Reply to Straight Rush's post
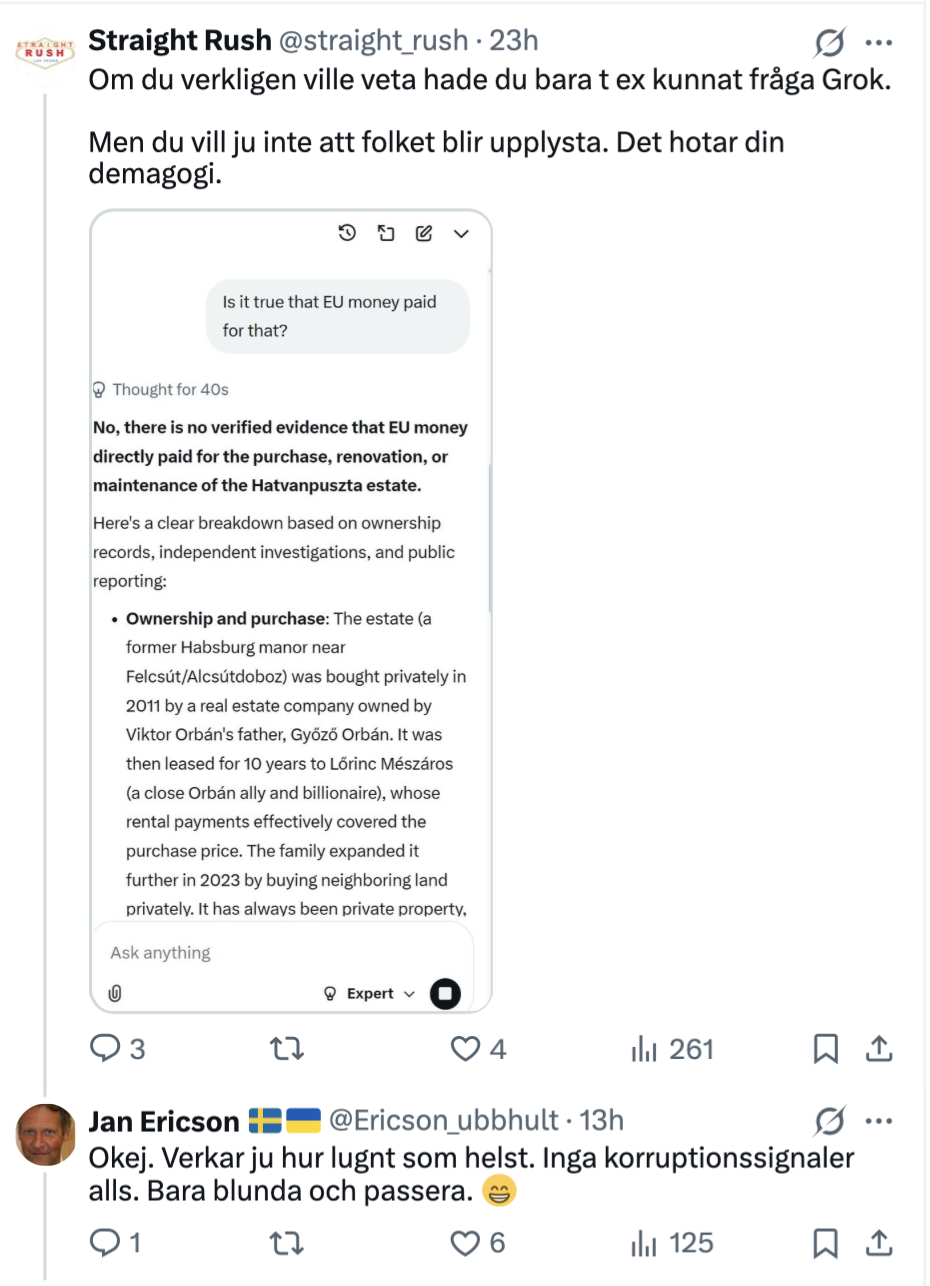The width and height of the screenshot is (930, 1286). pyautogui.click(x=106, y=1048)
